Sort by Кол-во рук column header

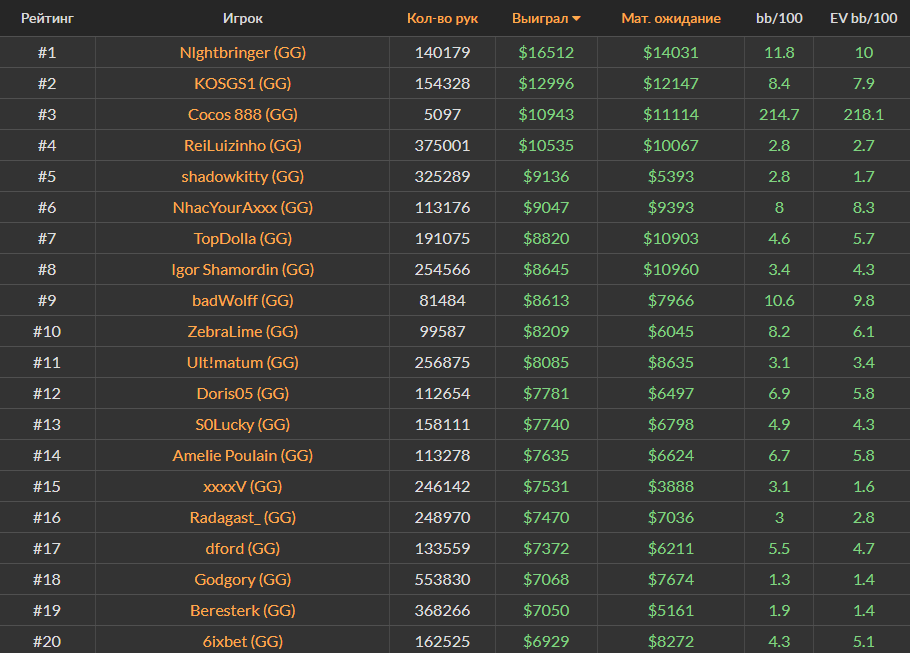[x=442, y=18]
